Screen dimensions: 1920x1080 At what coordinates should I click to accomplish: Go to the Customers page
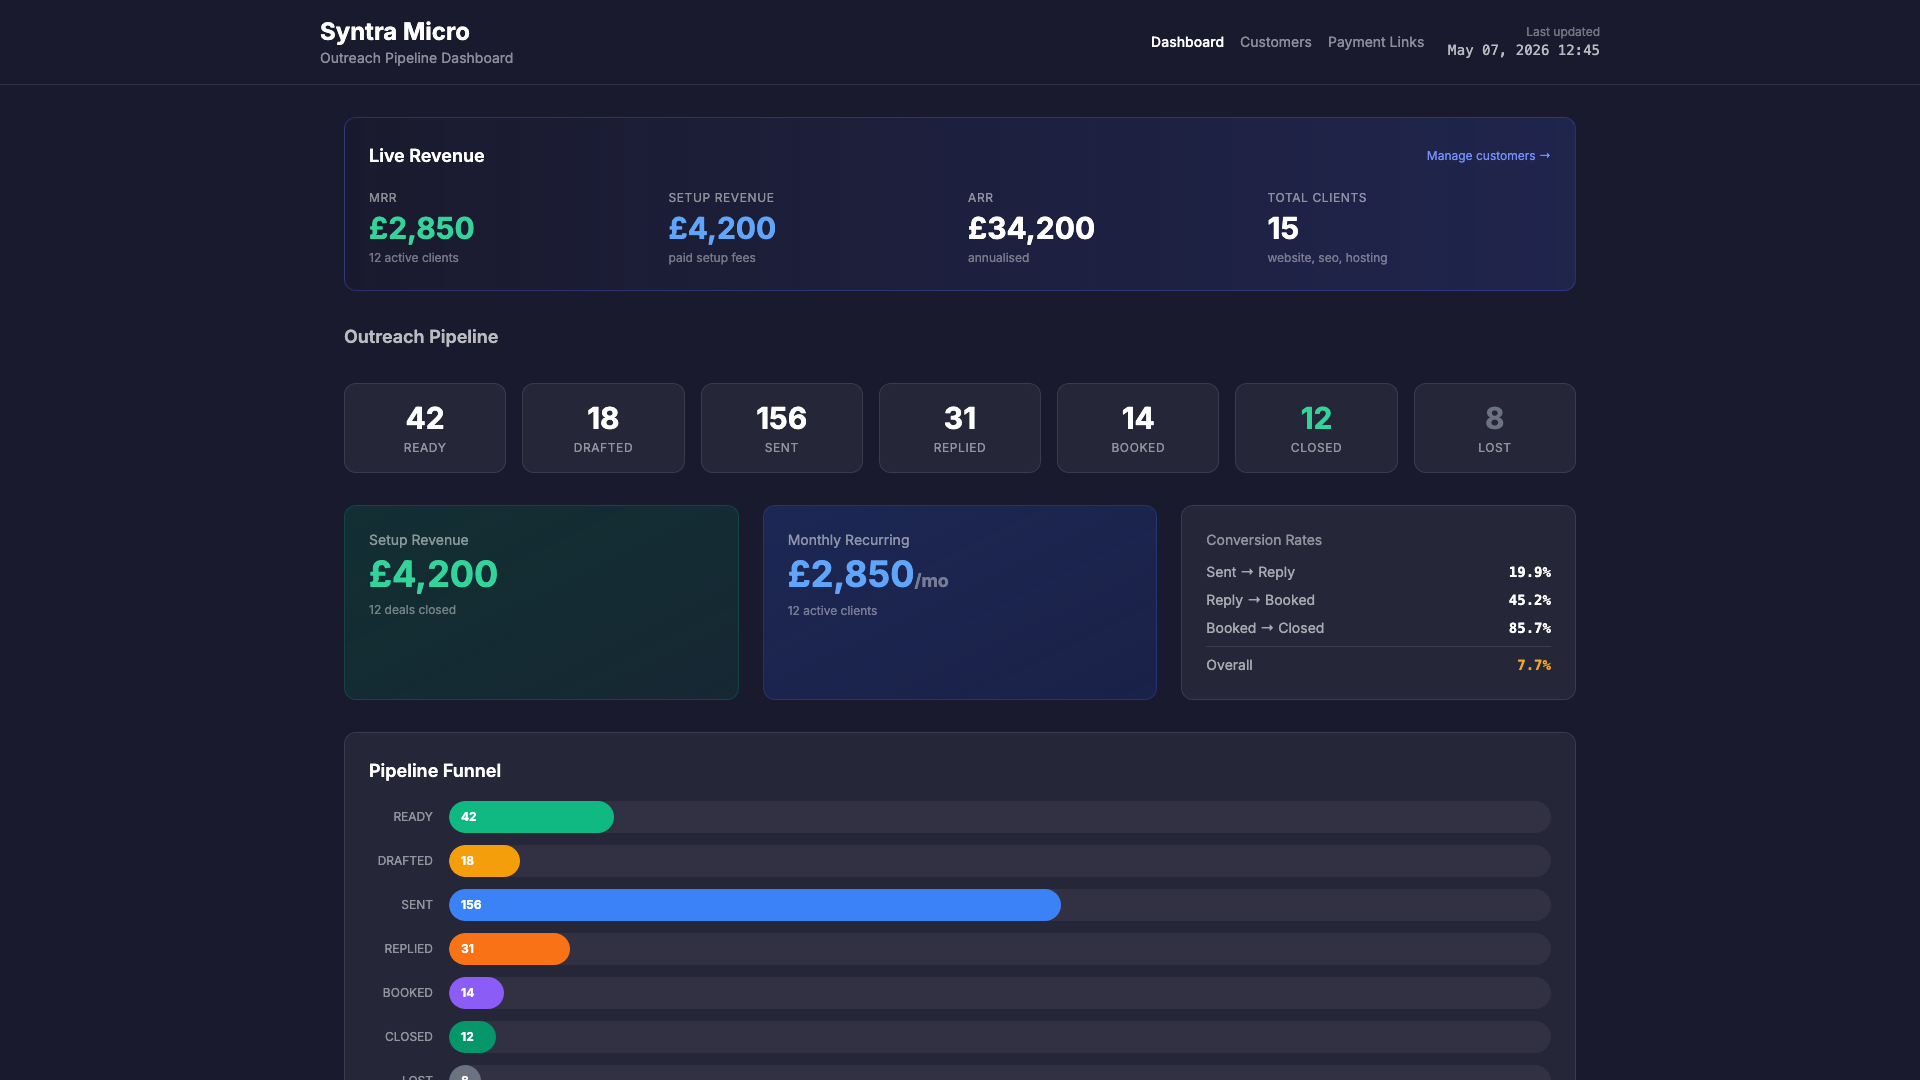1275,42
